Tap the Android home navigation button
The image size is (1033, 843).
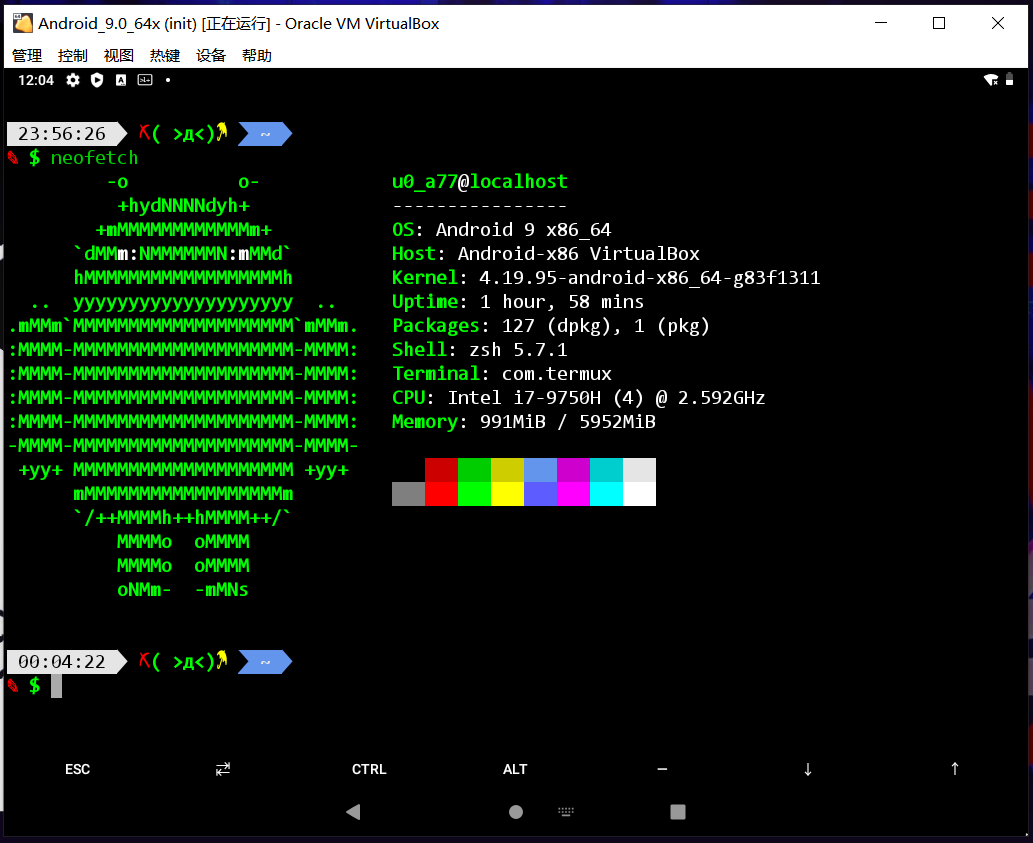pyautogui.click(x=516, y=812)
